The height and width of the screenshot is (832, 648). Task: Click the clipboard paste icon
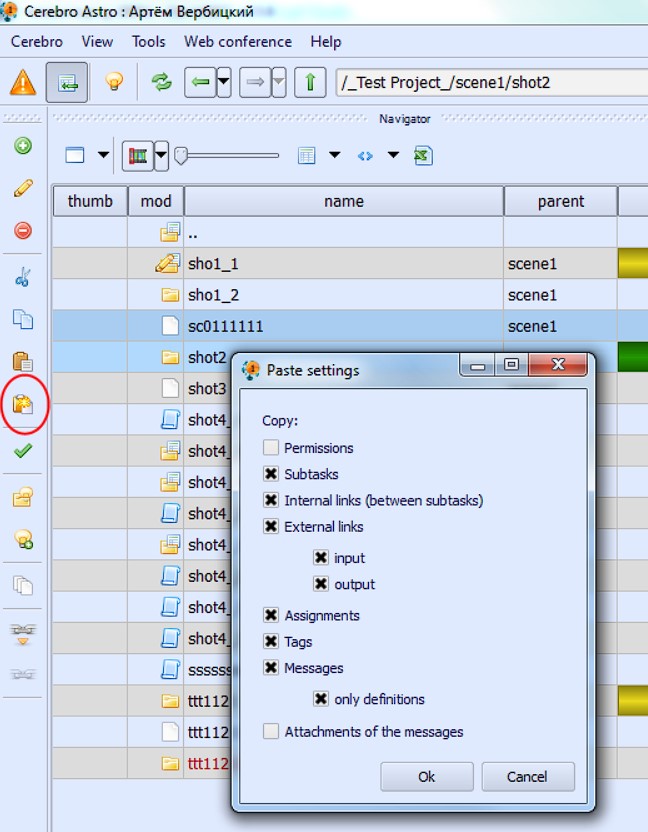(x=23, y=361)
